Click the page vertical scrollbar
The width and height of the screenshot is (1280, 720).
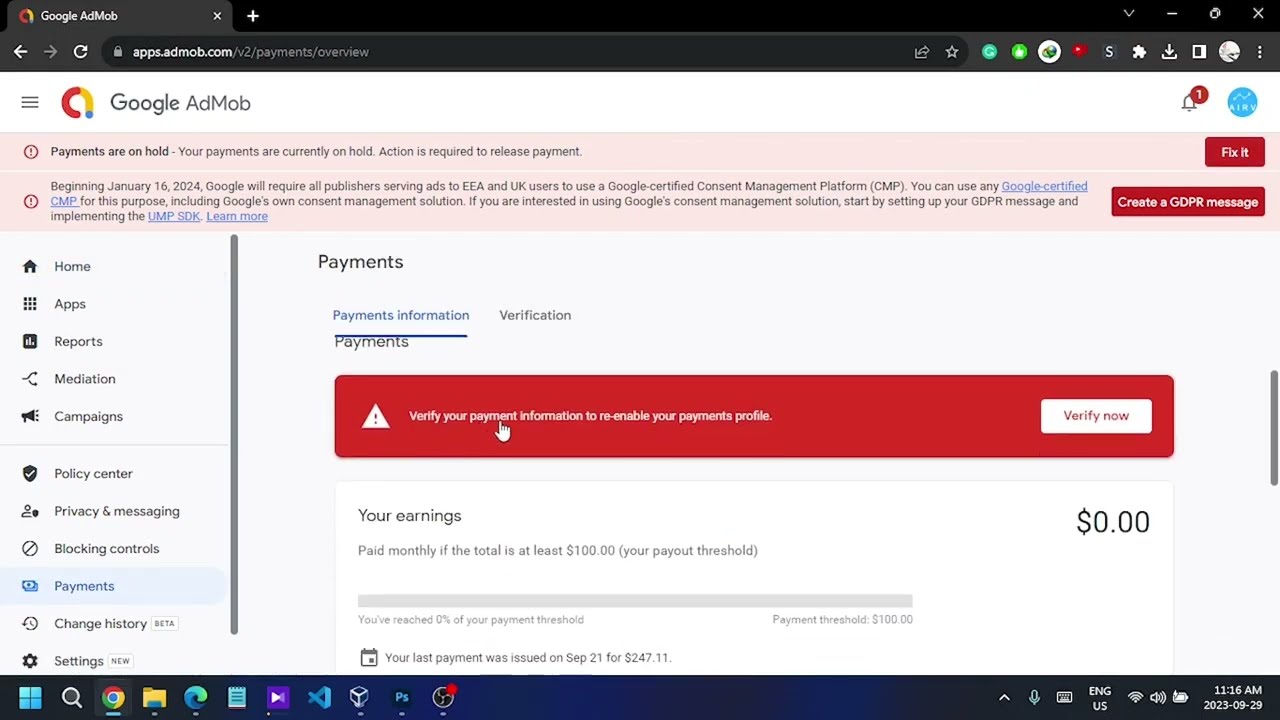(1274, 427)
